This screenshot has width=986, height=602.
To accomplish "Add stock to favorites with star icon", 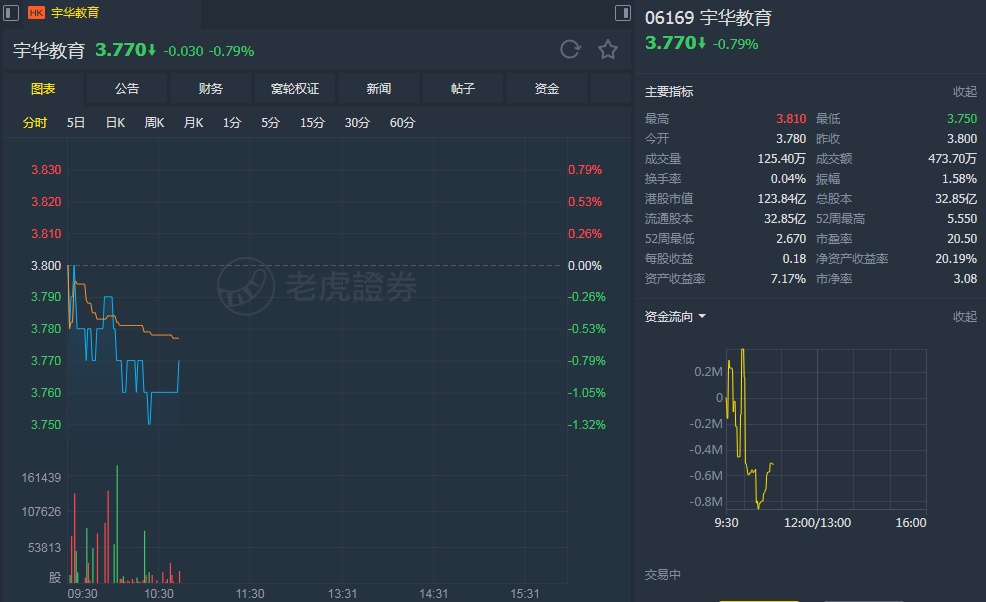I will 607,50.
